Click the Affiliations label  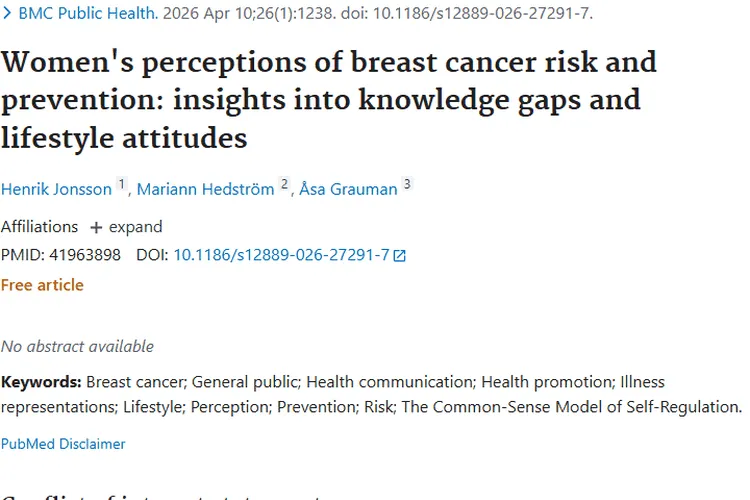pyautogui.click(x=39, y=227)
